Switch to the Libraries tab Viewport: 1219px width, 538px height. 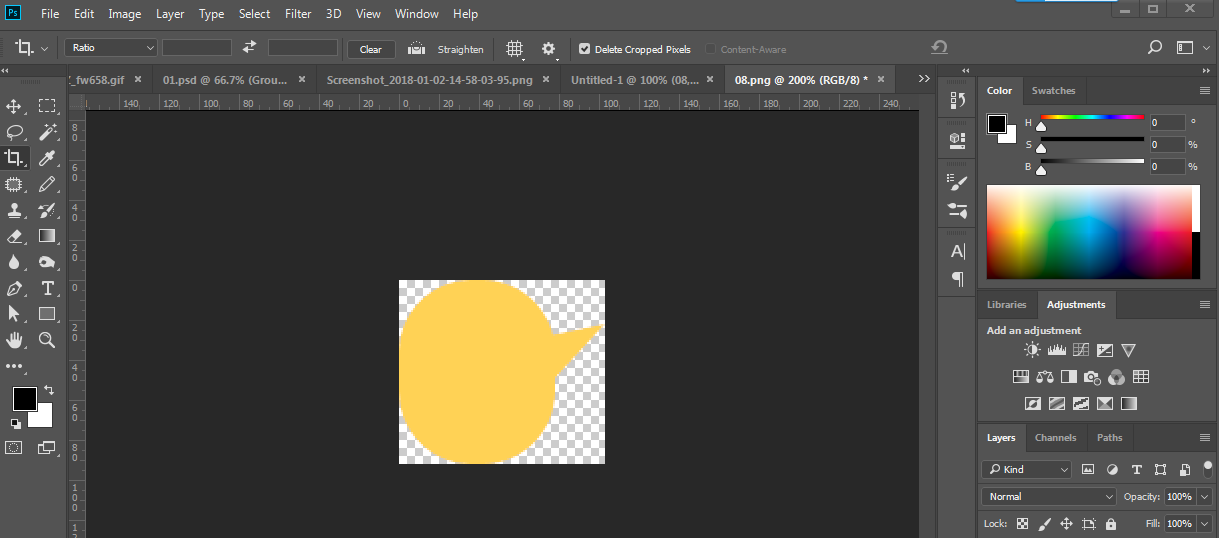click(1006, 304)
